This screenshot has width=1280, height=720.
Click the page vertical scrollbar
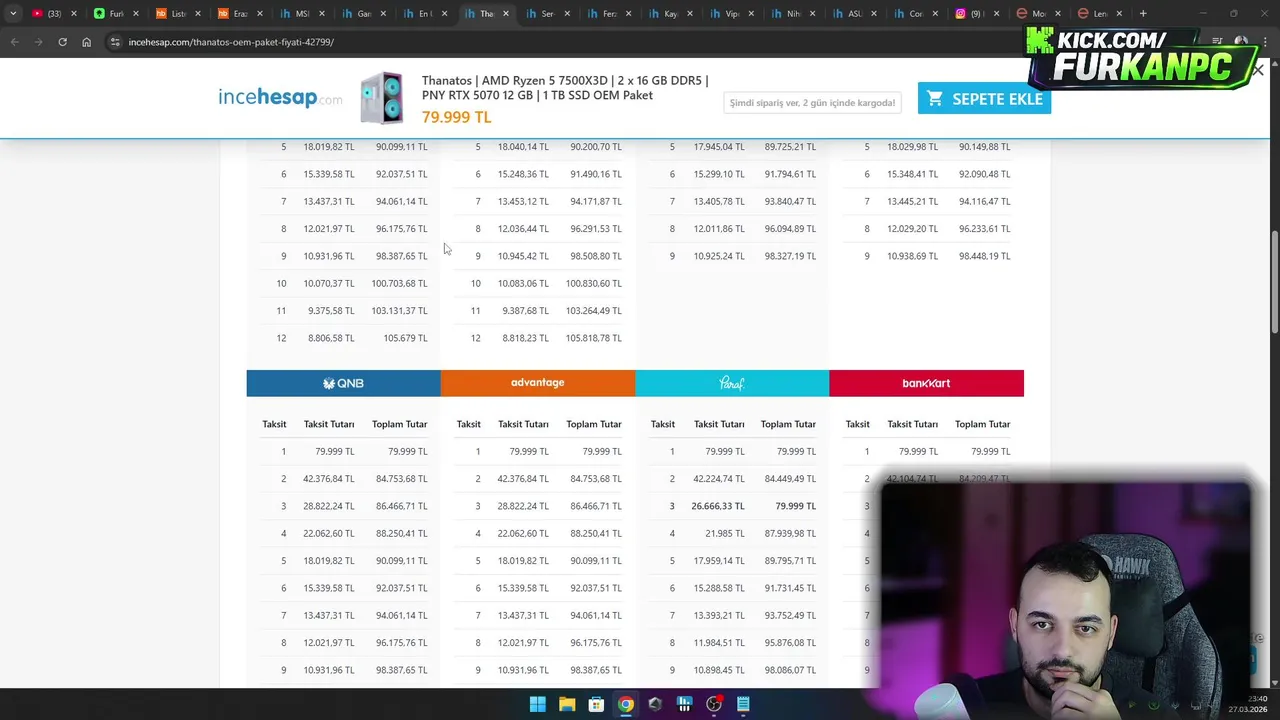point(1273,283)
